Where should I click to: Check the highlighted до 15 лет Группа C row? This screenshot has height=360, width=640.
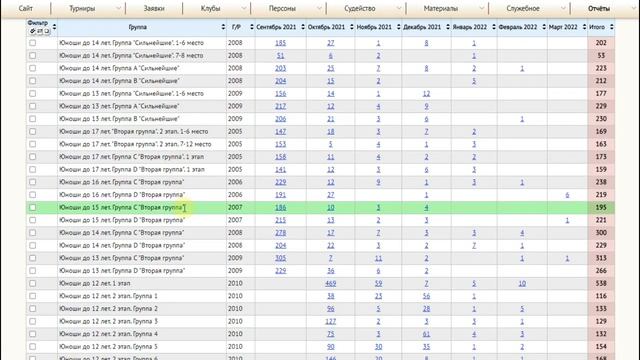point(33,207)
